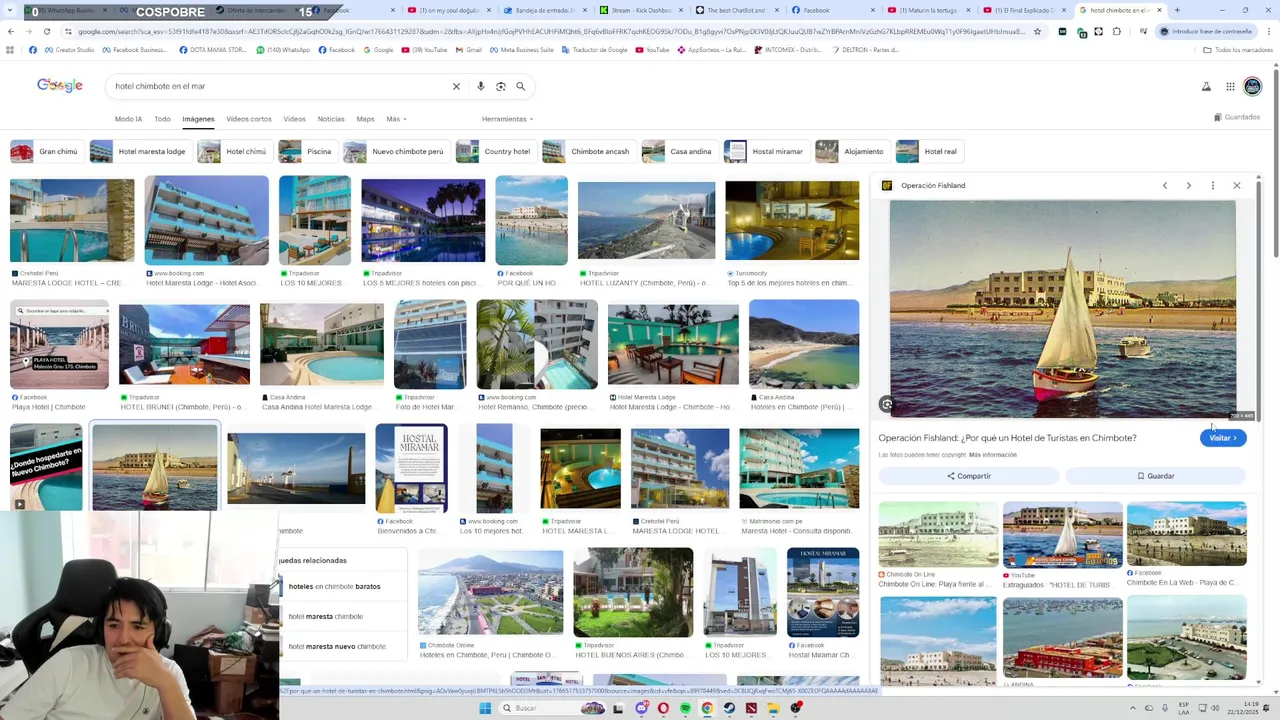Clear the search query with the X icon
This screenshot has width=1280, height=720.
[x=456, y=86]
